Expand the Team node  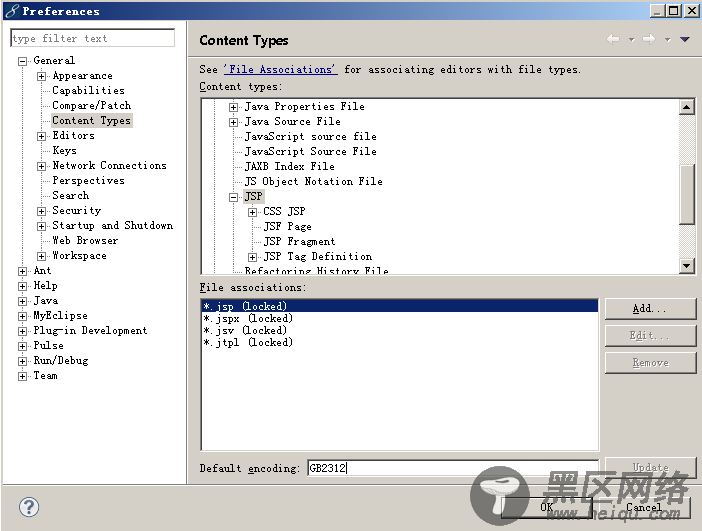pyautogui.click(x=22, y=376)
